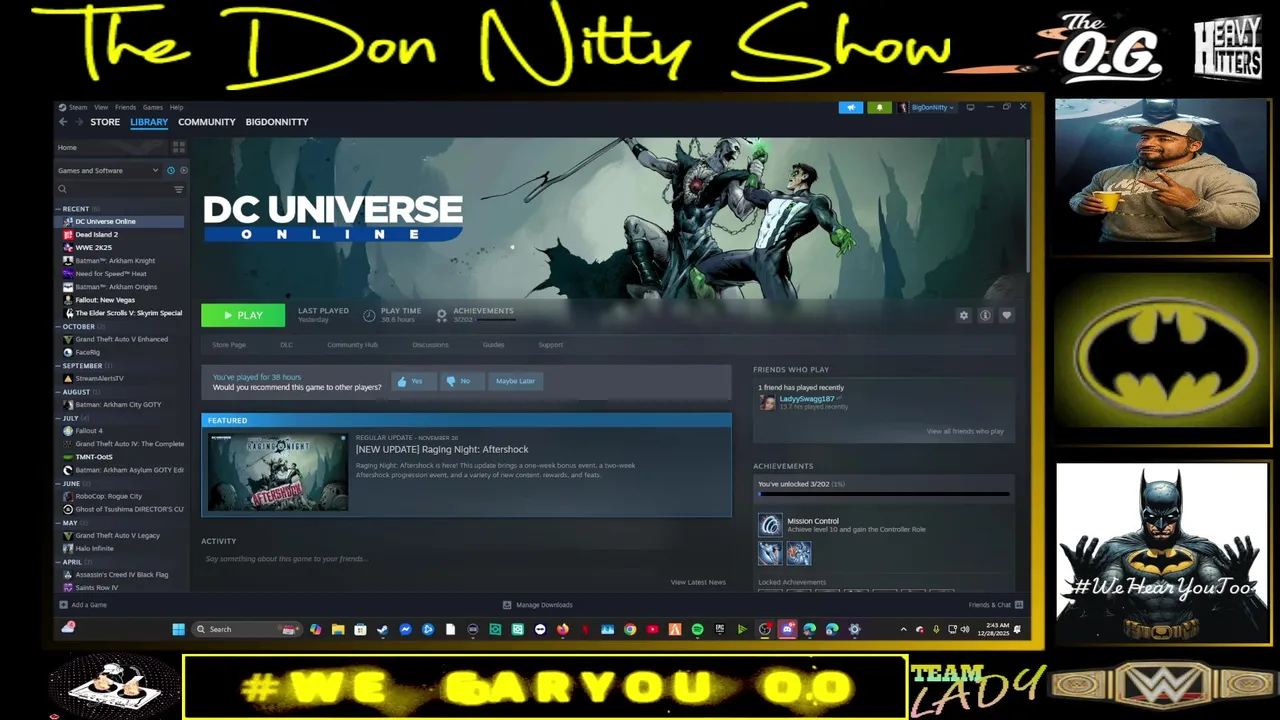Image resolution: width=1280 pixels, height=720 pixels.
Task: Select the Mission Control achievement icon
Action: [x=770, y=525]
